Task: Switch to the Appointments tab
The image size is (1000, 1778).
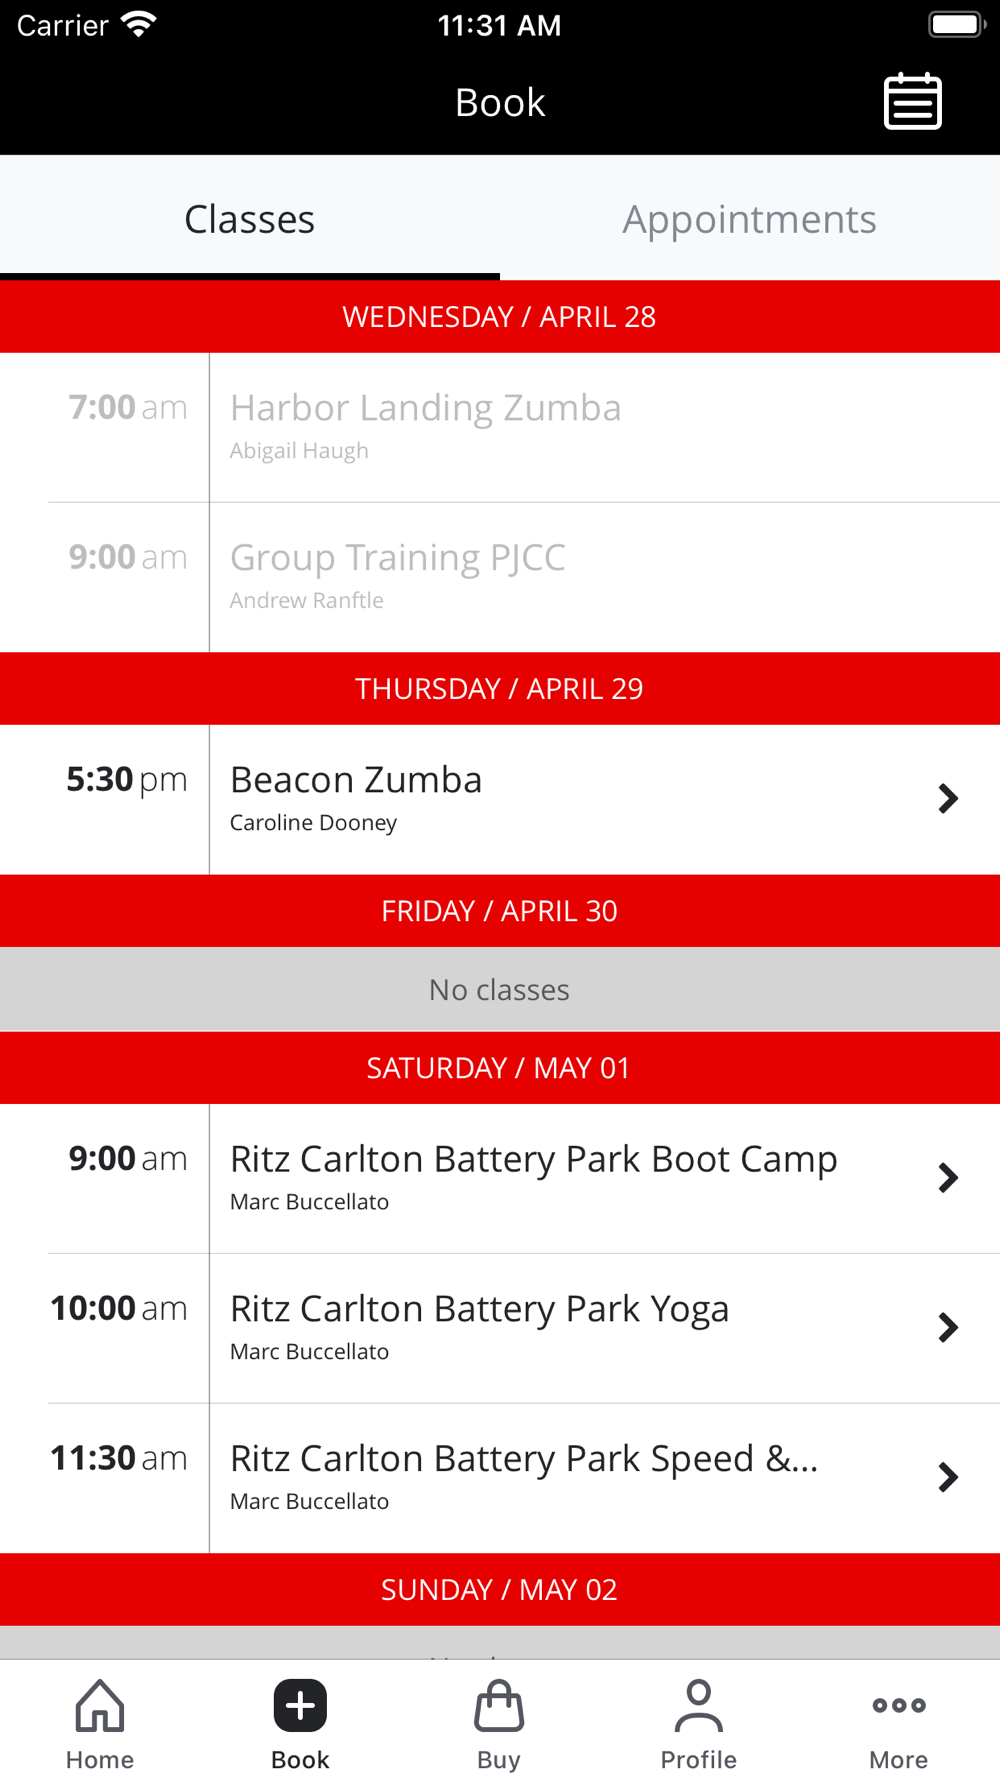Action: (749, 220)
